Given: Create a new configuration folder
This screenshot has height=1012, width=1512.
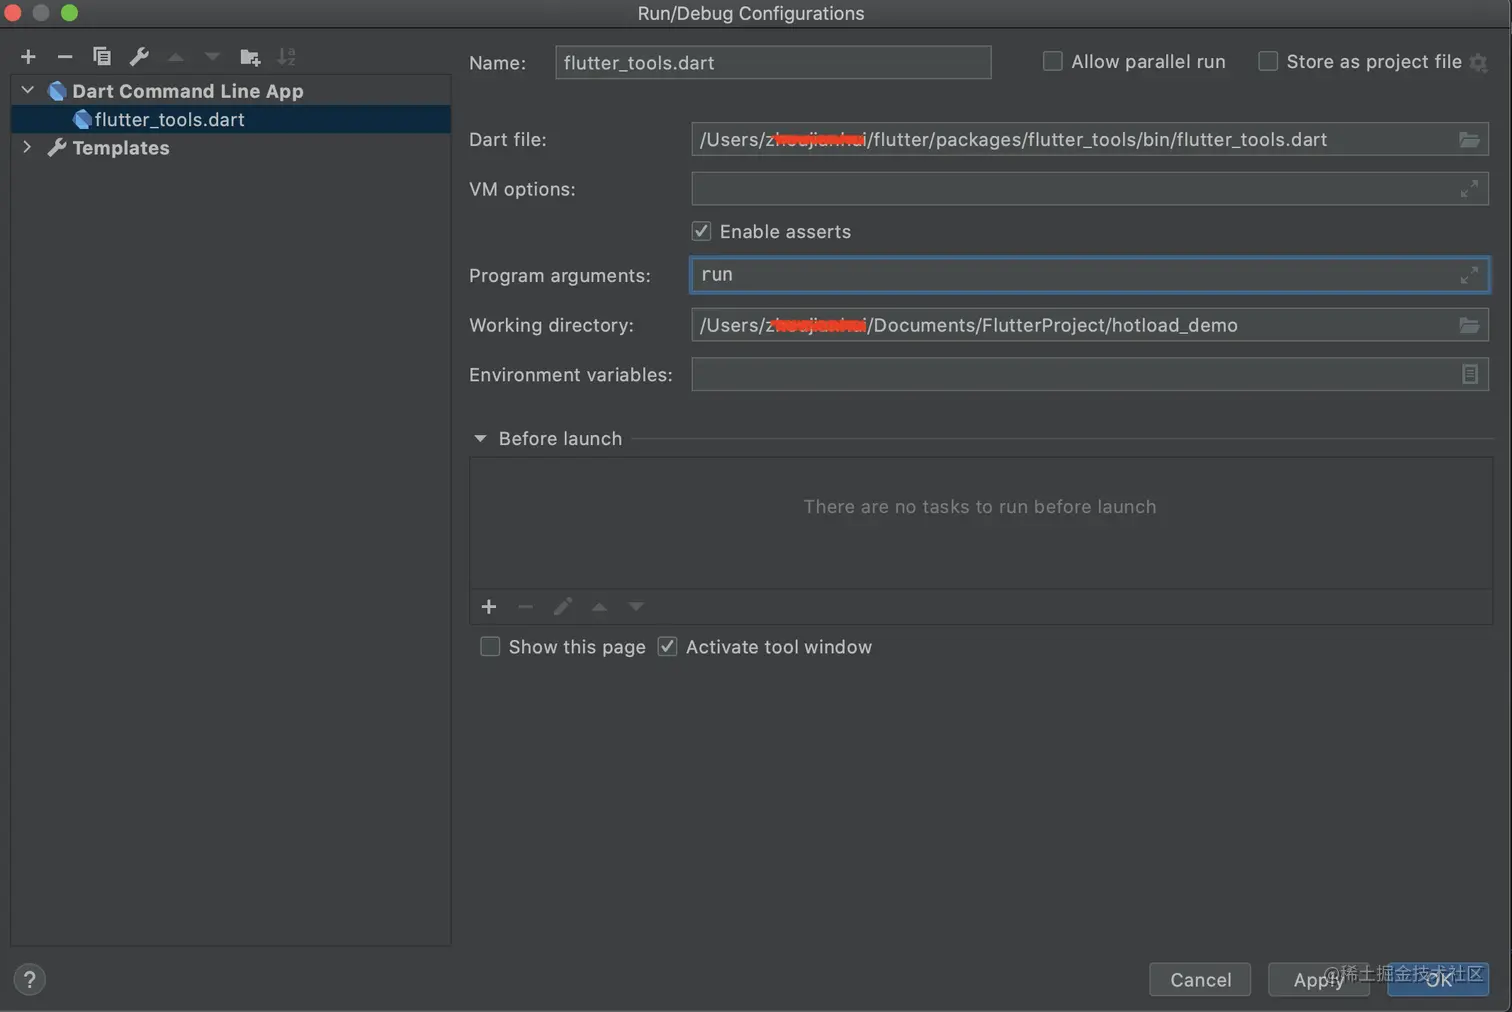Looking at the screenshot, I should point(250,57).
